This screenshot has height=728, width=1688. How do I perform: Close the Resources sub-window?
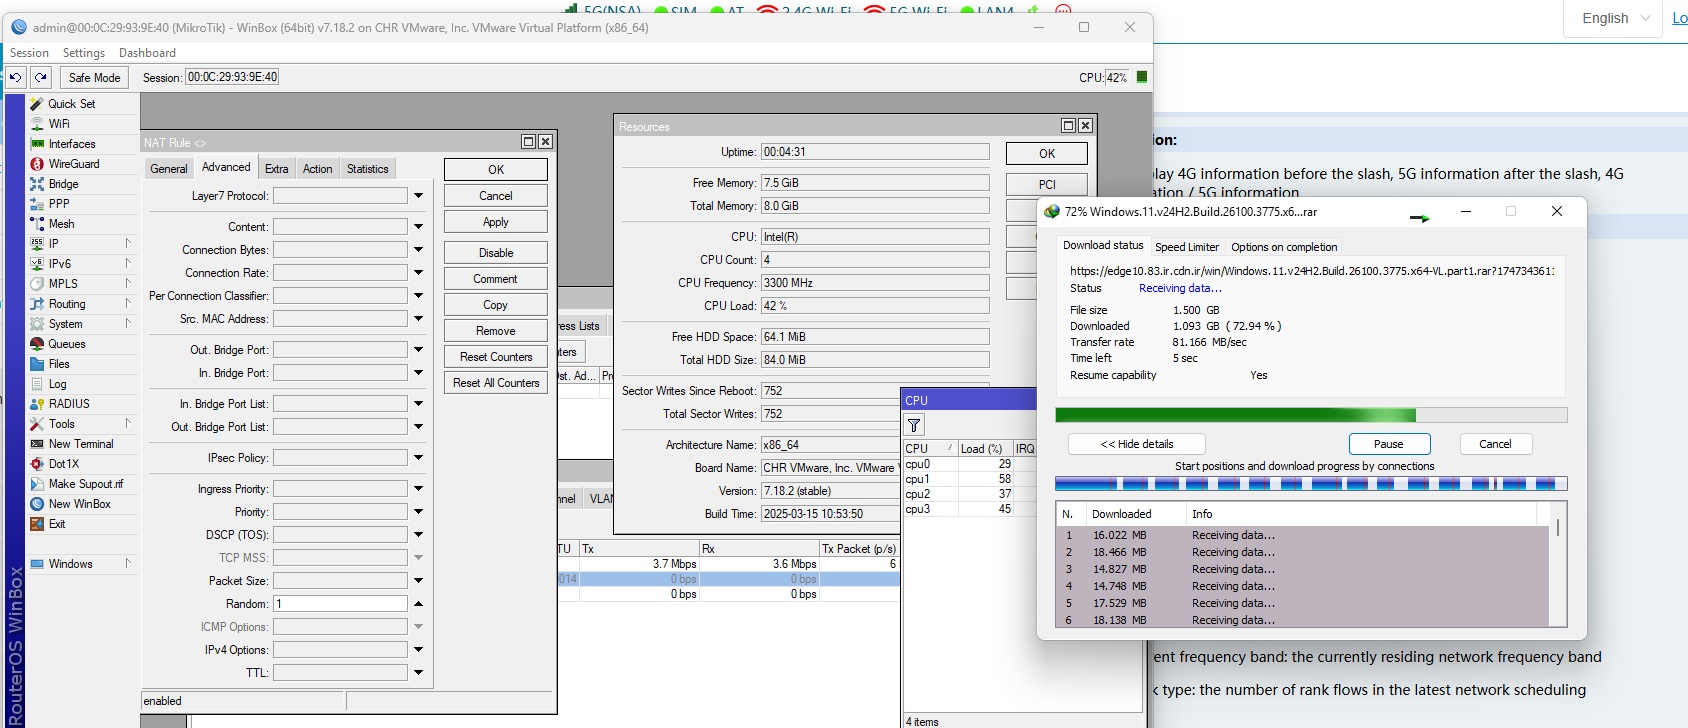(1085, 126)
